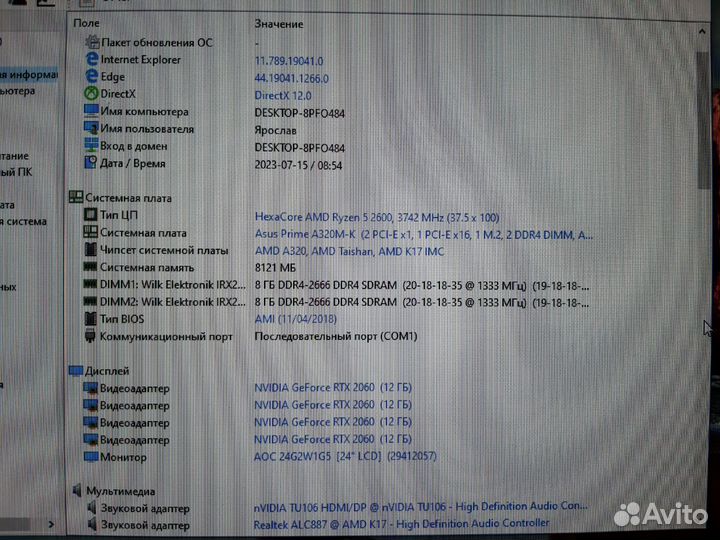Select the Вход в домен row label
This screenshot has width=720, height=540.
tap(134, 146)
